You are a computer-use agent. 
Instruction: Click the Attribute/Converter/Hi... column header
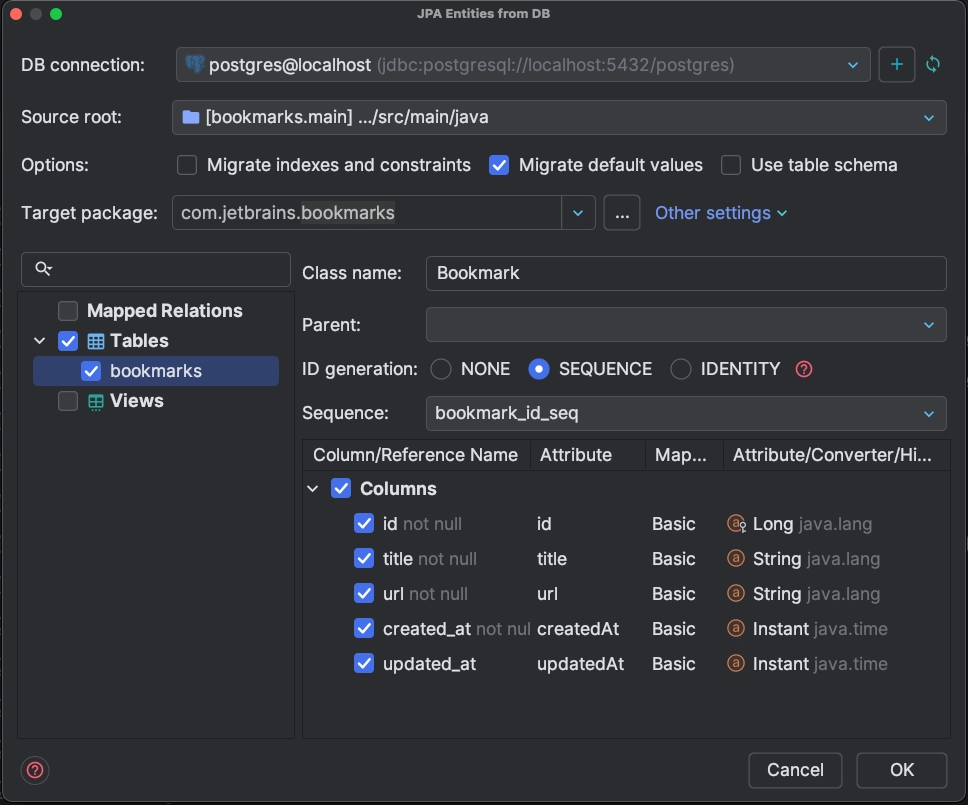(x=832, y=455)
